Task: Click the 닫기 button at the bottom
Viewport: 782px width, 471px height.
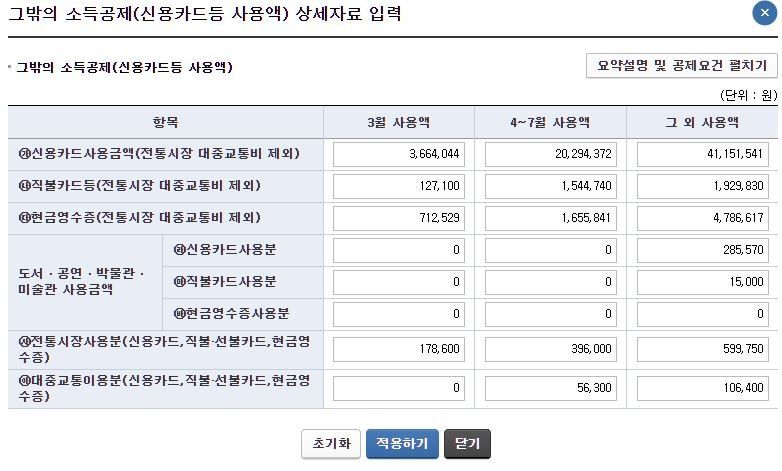Action: coord(467,443)
